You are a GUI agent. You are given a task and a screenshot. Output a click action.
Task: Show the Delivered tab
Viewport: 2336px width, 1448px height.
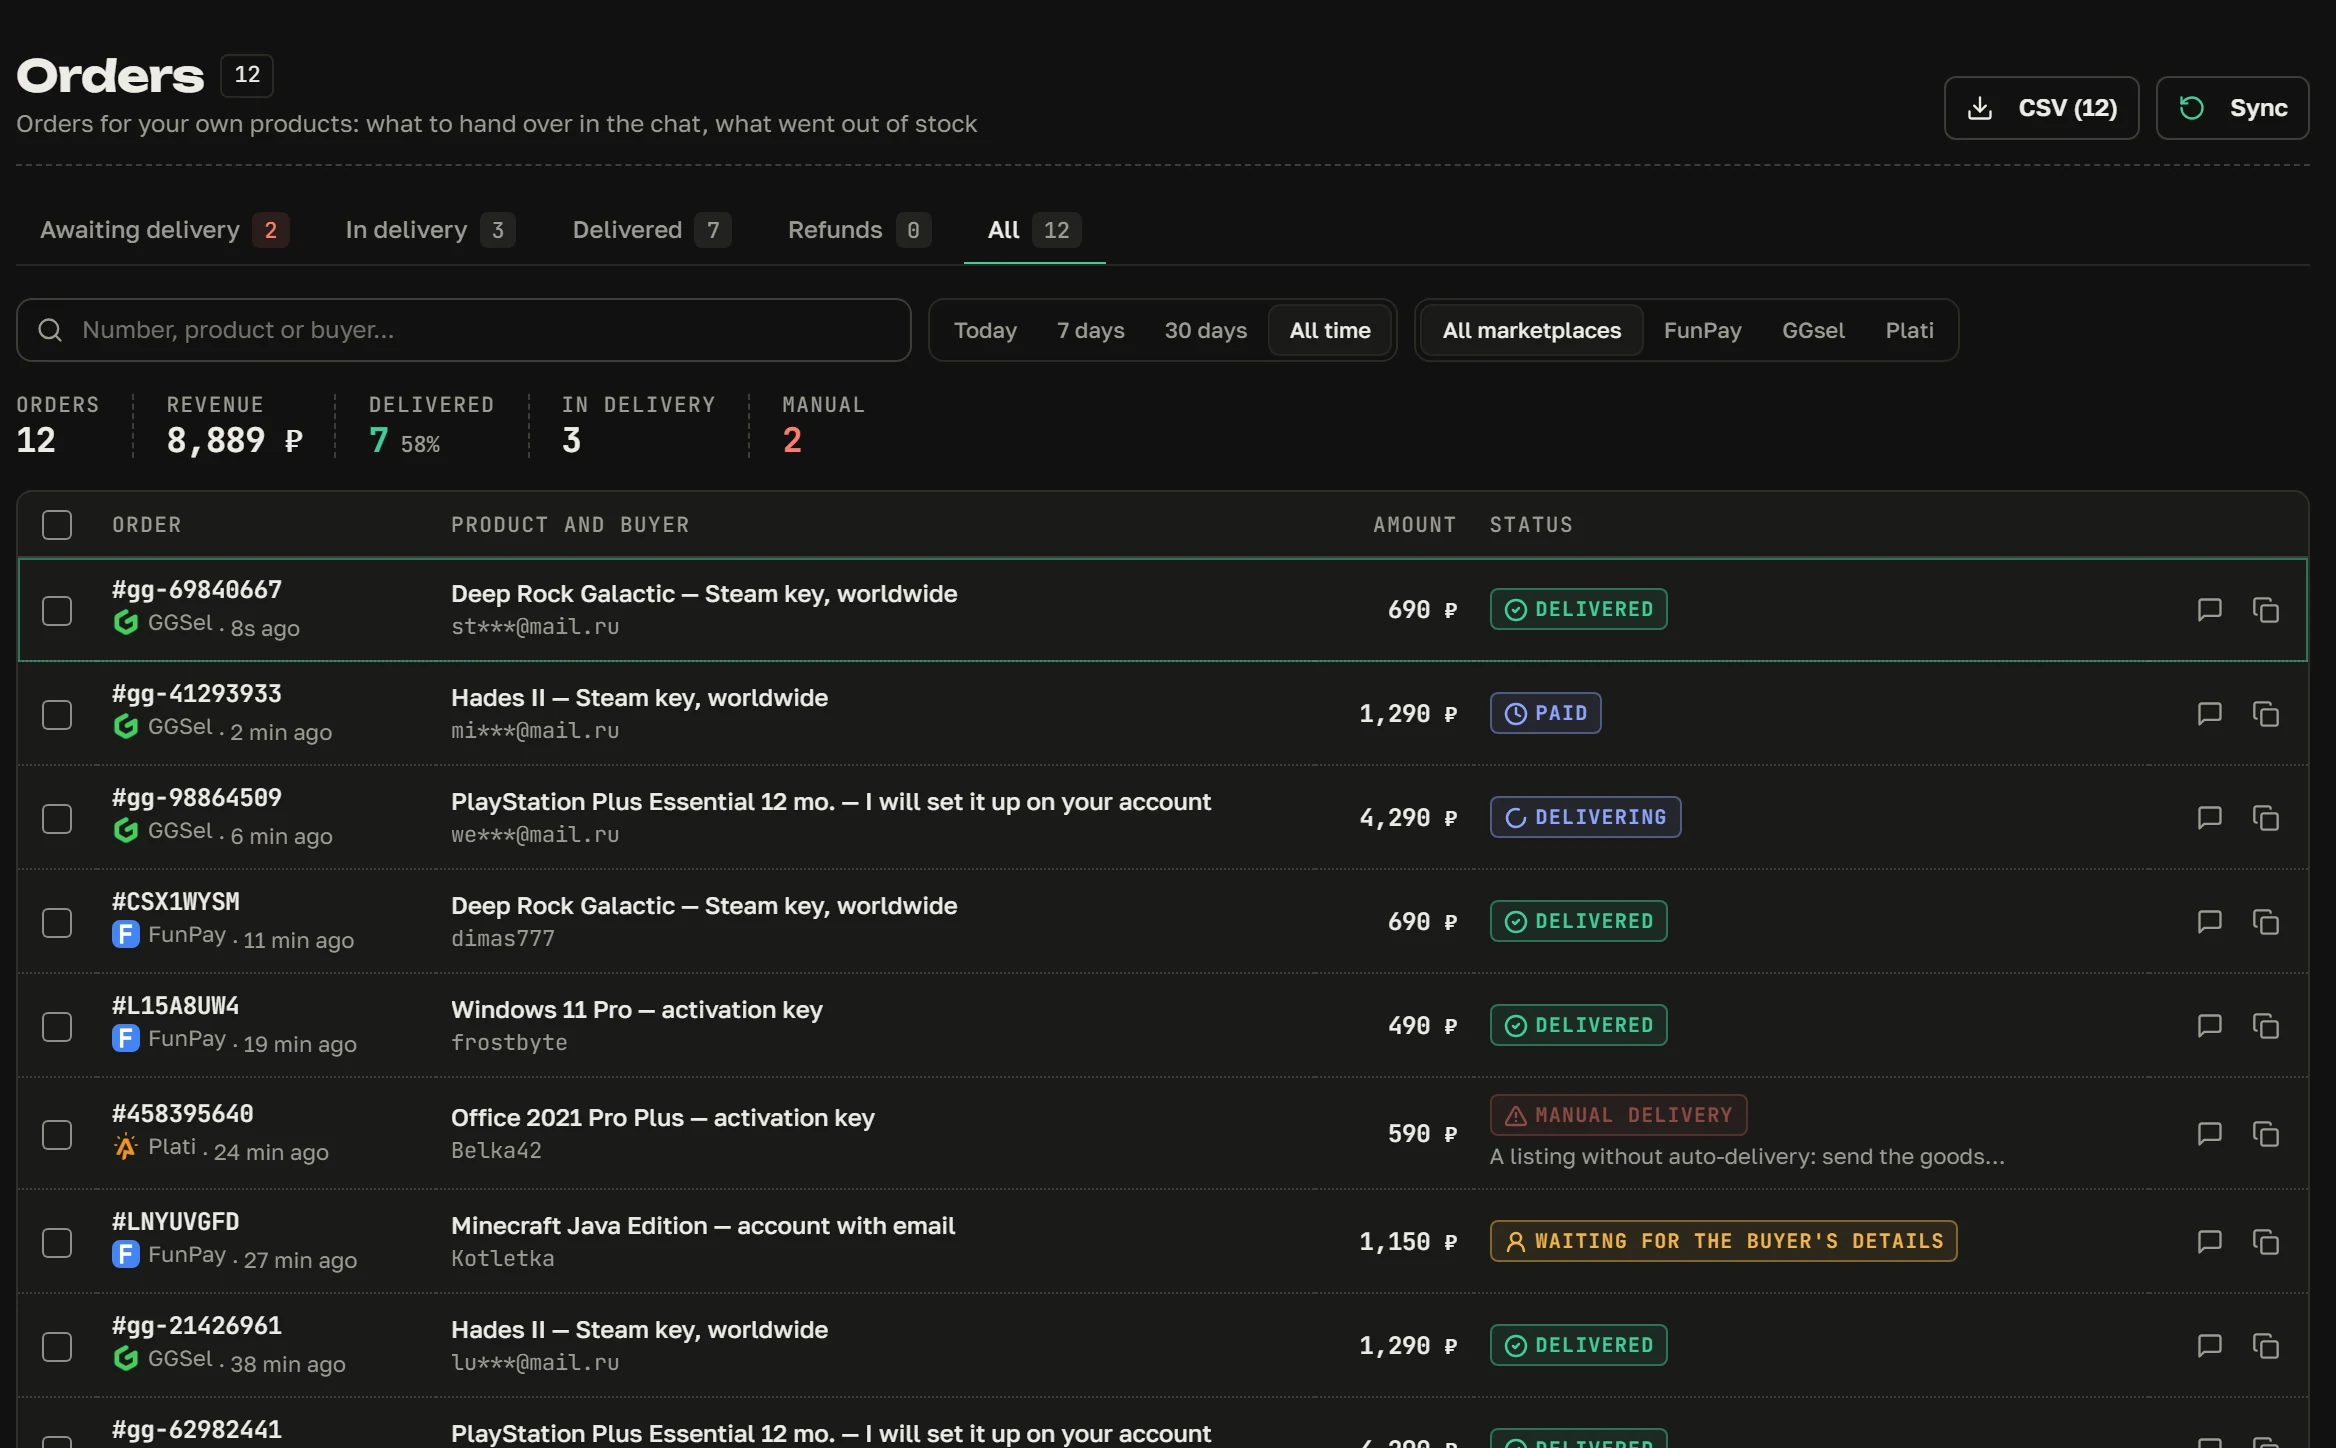click(651, 230)
